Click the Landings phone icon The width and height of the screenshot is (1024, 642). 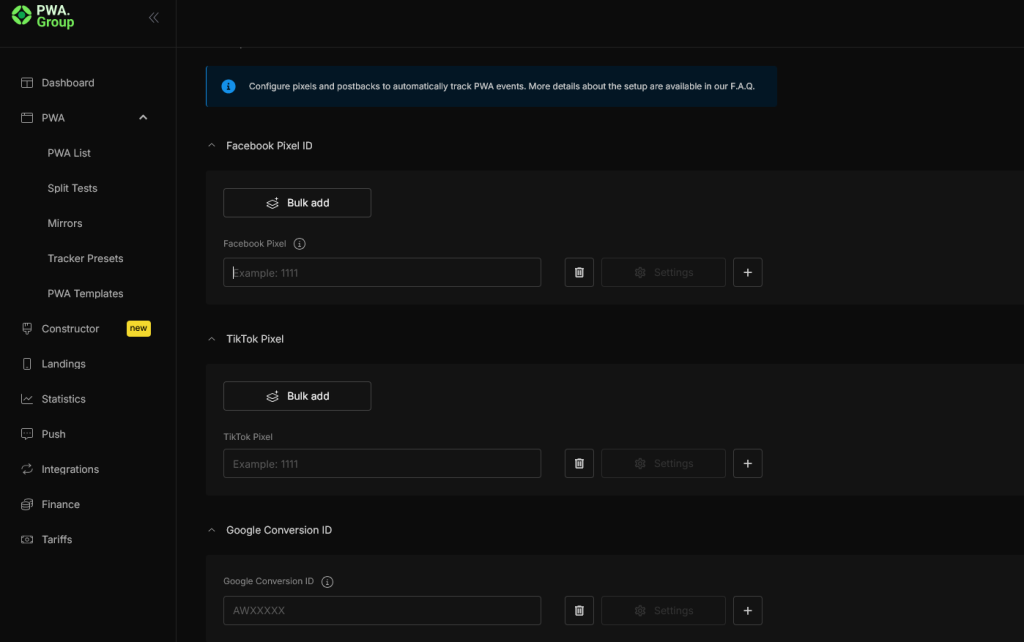click(27, 364)
